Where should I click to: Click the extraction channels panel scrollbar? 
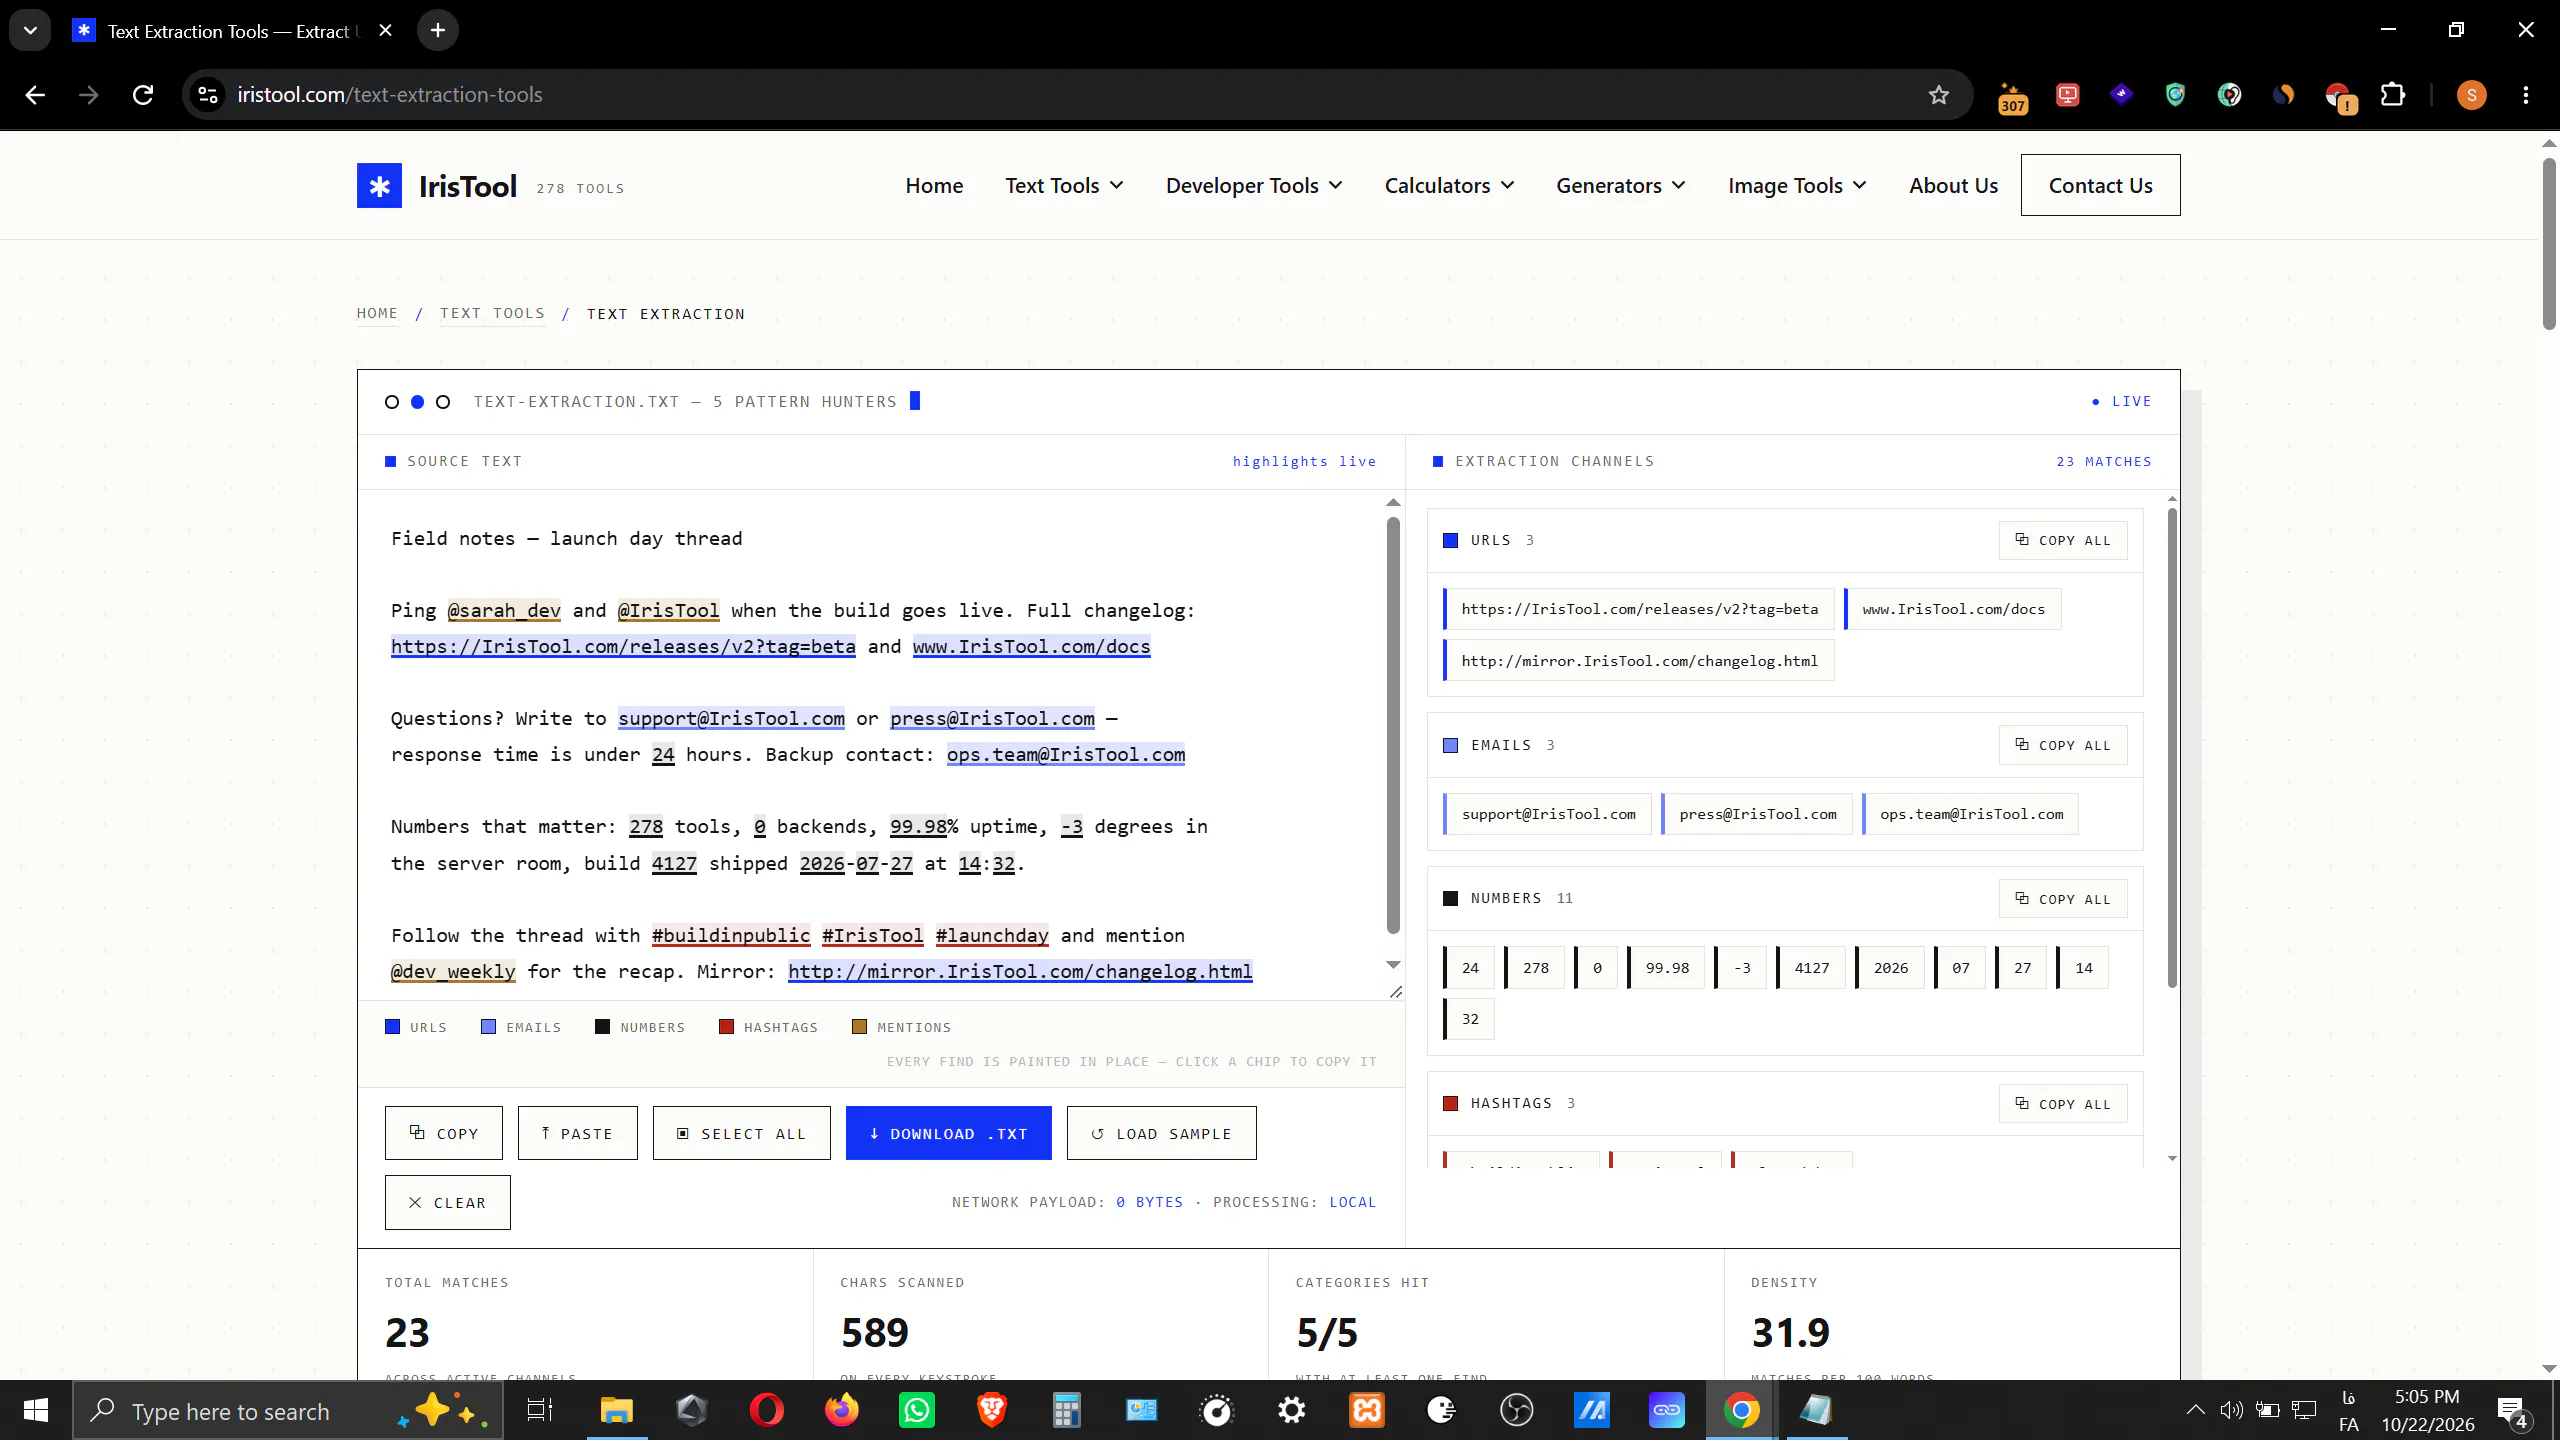2172,750
